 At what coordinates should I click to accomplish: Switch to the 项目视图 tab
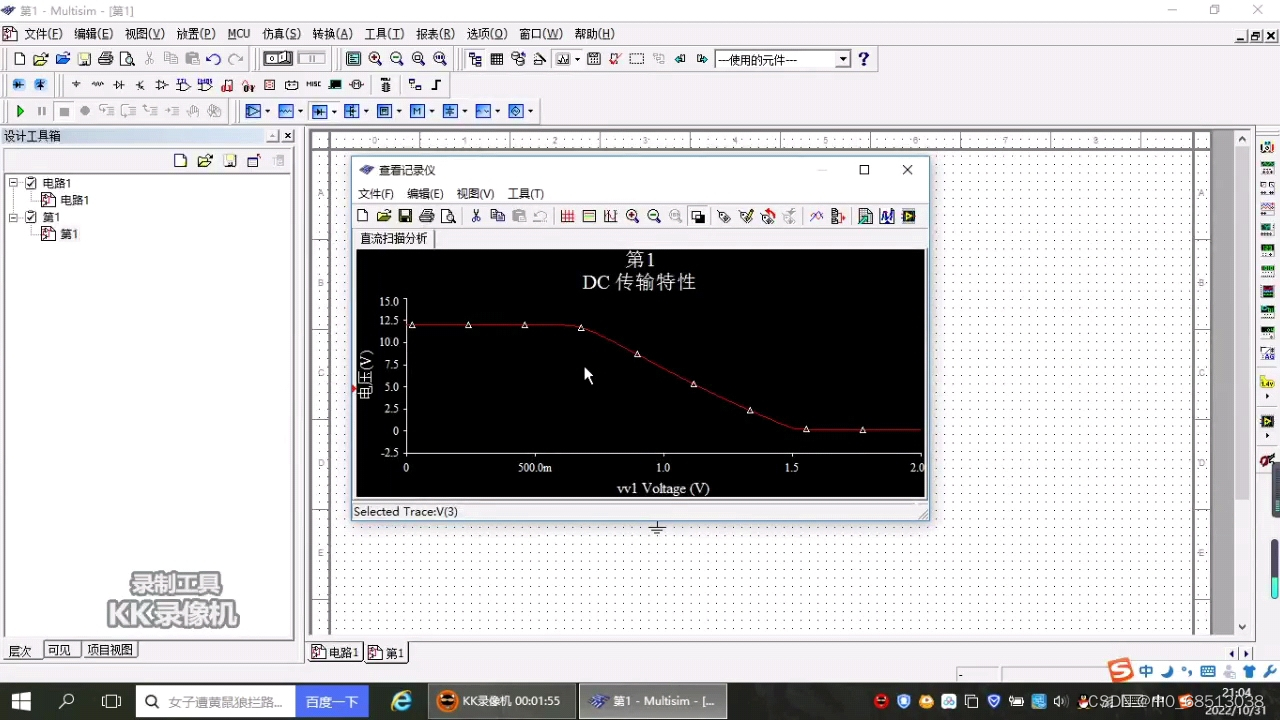[110, 650]
